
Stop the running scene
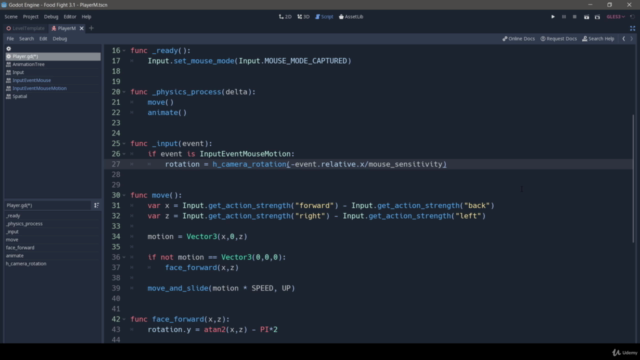tap(574, 17)
